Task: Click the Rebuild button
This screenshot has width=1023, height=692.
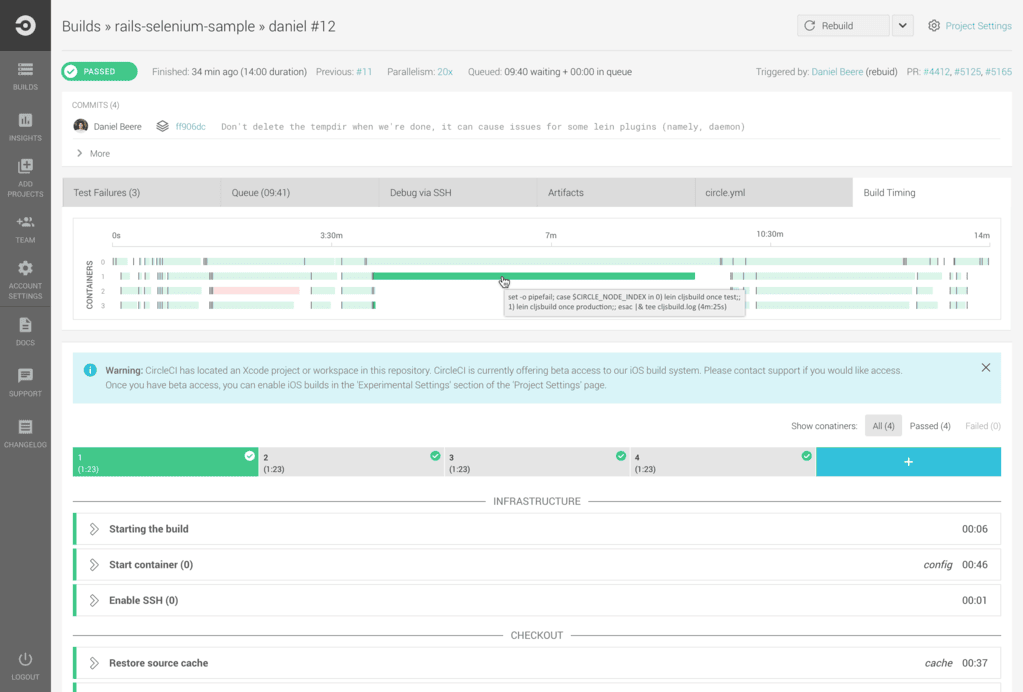Action: (842, 26)
